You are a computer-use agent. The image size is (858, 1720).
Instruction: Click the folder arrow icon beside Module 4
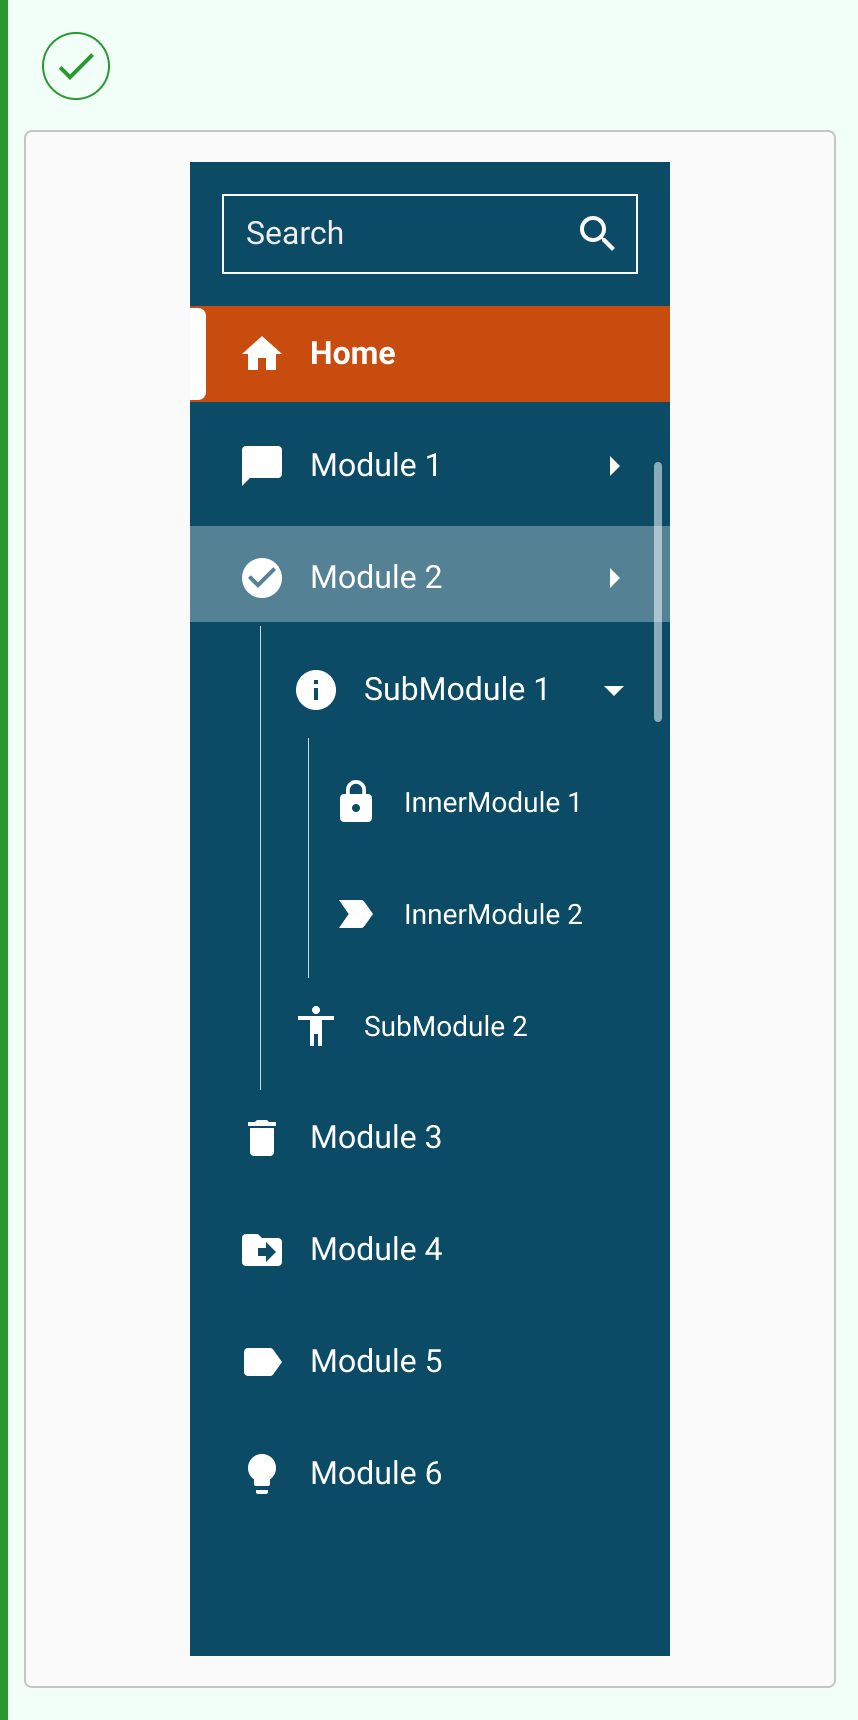[x=262, y=1250]
